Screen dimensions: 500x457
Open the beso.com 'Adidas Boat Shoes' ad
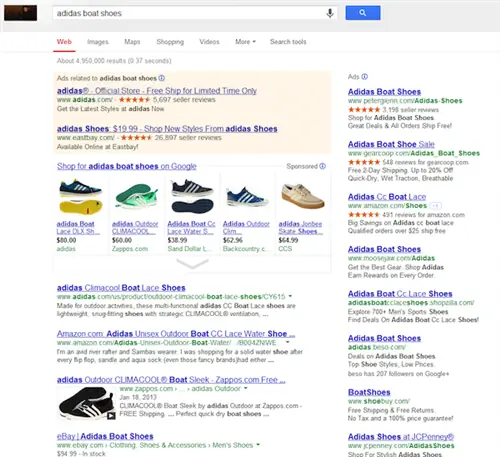[x=384, y=338]
